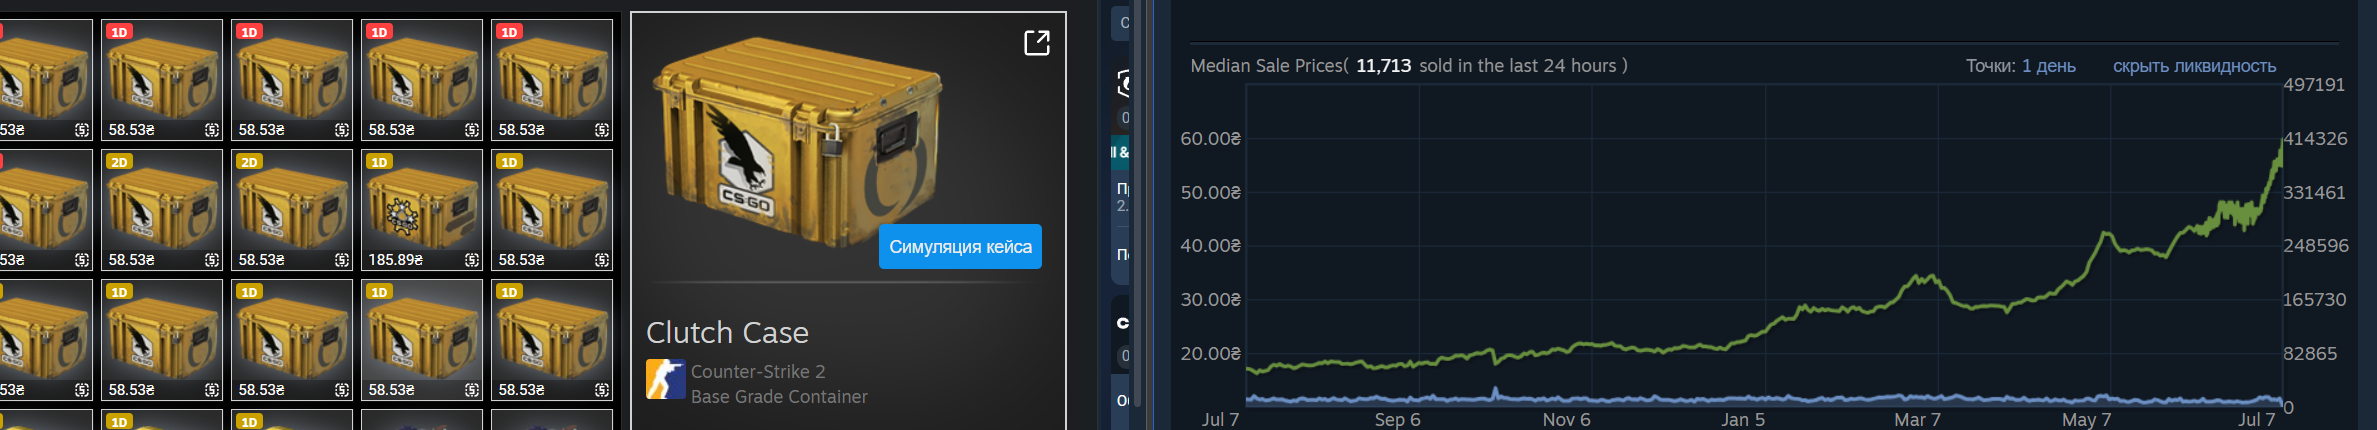Image resolution: width=2377 pixels, height=430 pixels.
Task: Click the 414326 volume axis label
Action: point(2315,139)
